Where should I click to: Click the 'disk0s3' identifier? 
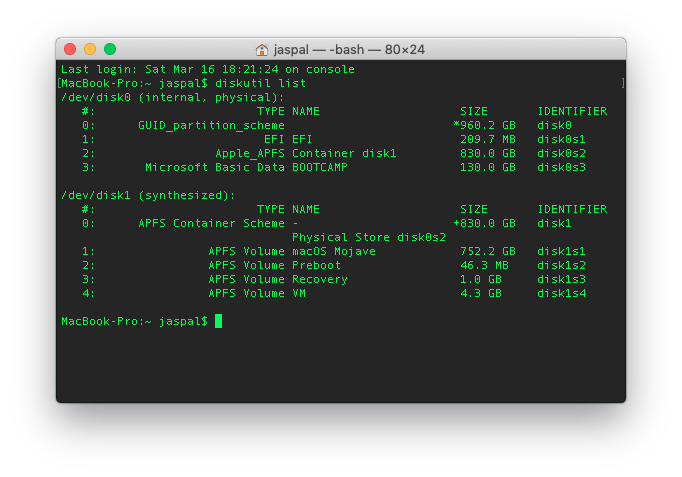click(561, 167)
